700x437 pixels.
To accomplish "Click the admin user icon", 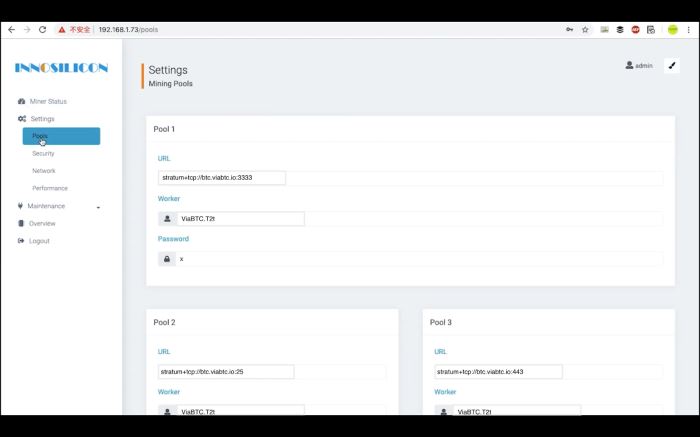I will (629, 65).
